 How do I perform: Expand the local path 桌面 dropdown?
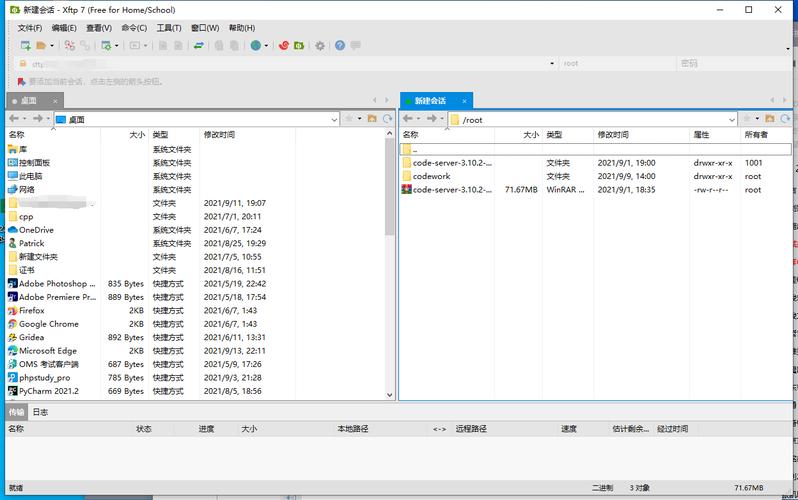pos(334,120)
